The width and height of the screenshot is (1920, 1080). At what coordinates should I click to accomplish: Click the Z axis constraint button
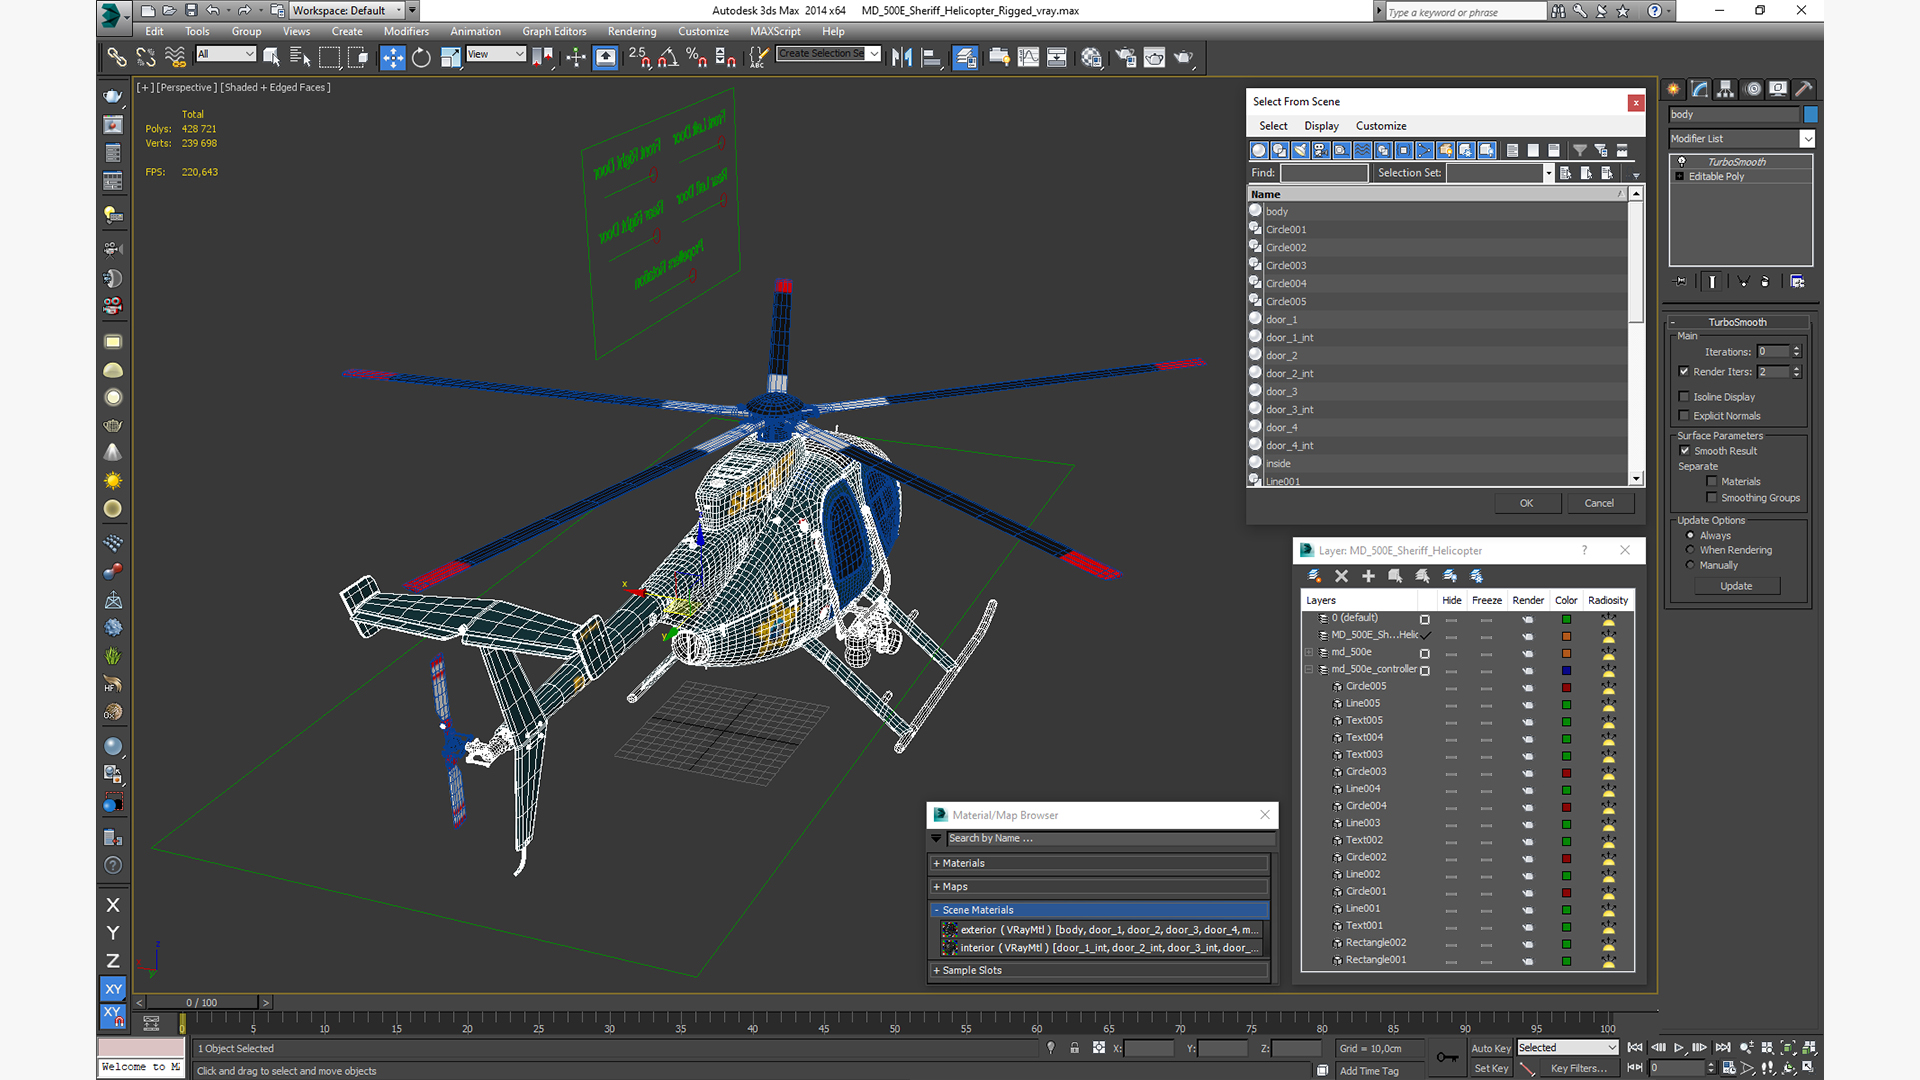113,961
